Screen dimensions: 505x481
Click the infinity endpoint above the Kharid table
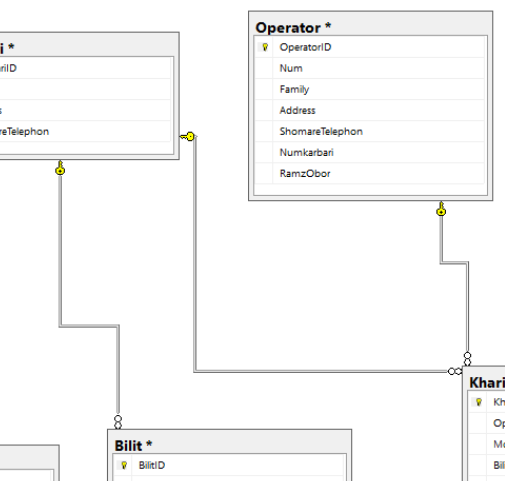(x=467, y=359)
